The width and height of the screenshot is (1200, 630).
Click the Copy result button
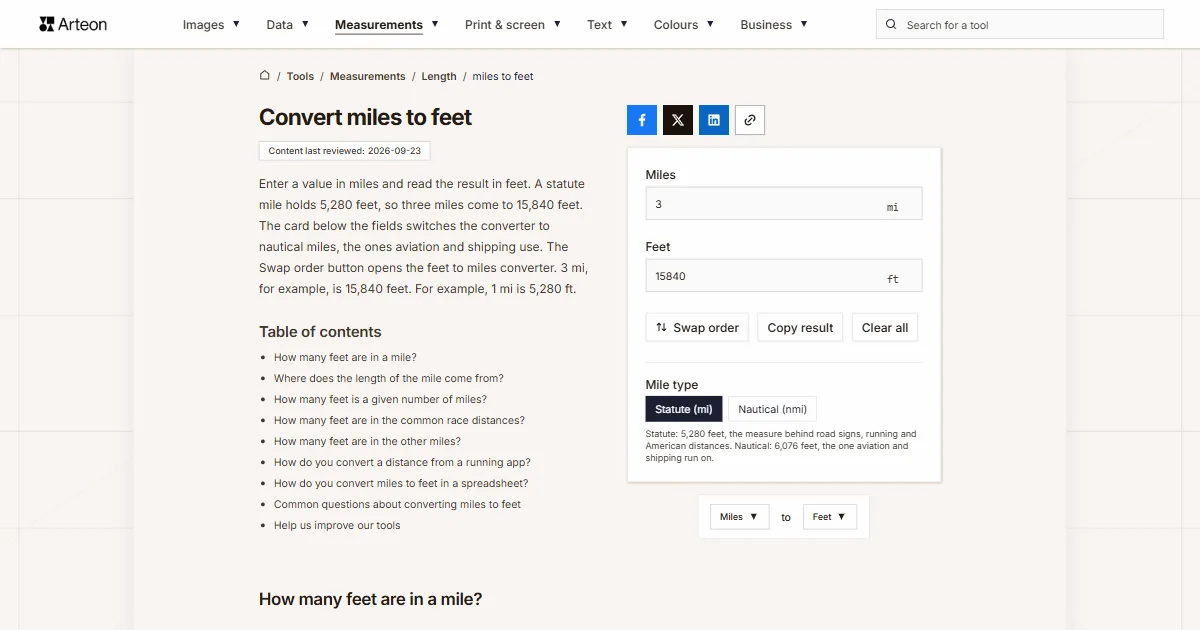[800, 328]
